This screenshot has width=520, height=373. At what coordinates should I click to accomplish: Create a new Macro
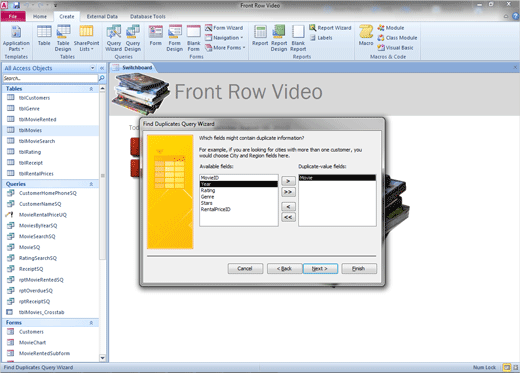pos(366,36)
